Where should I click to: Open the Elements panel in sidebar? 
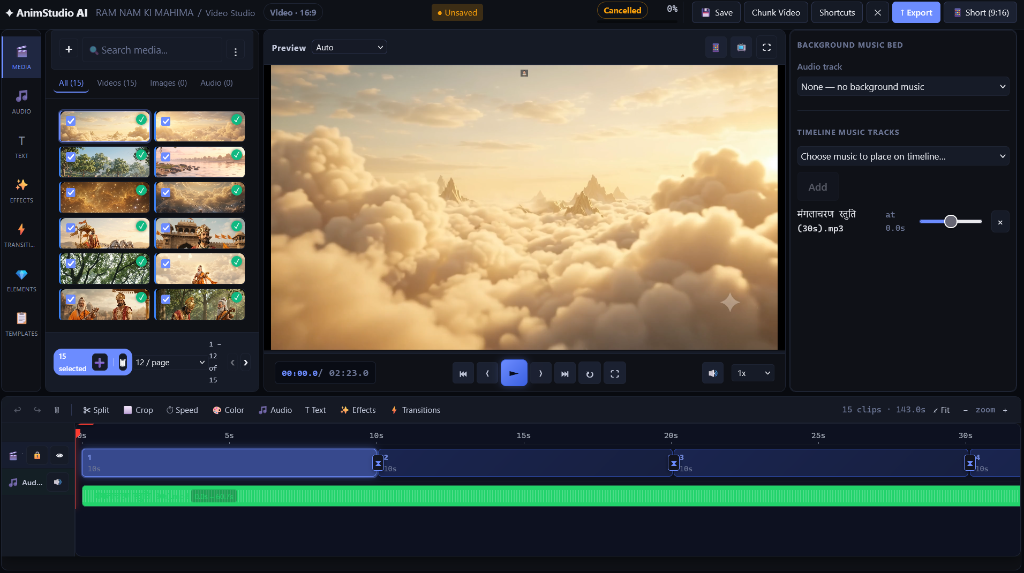click(x=22, y=280)
